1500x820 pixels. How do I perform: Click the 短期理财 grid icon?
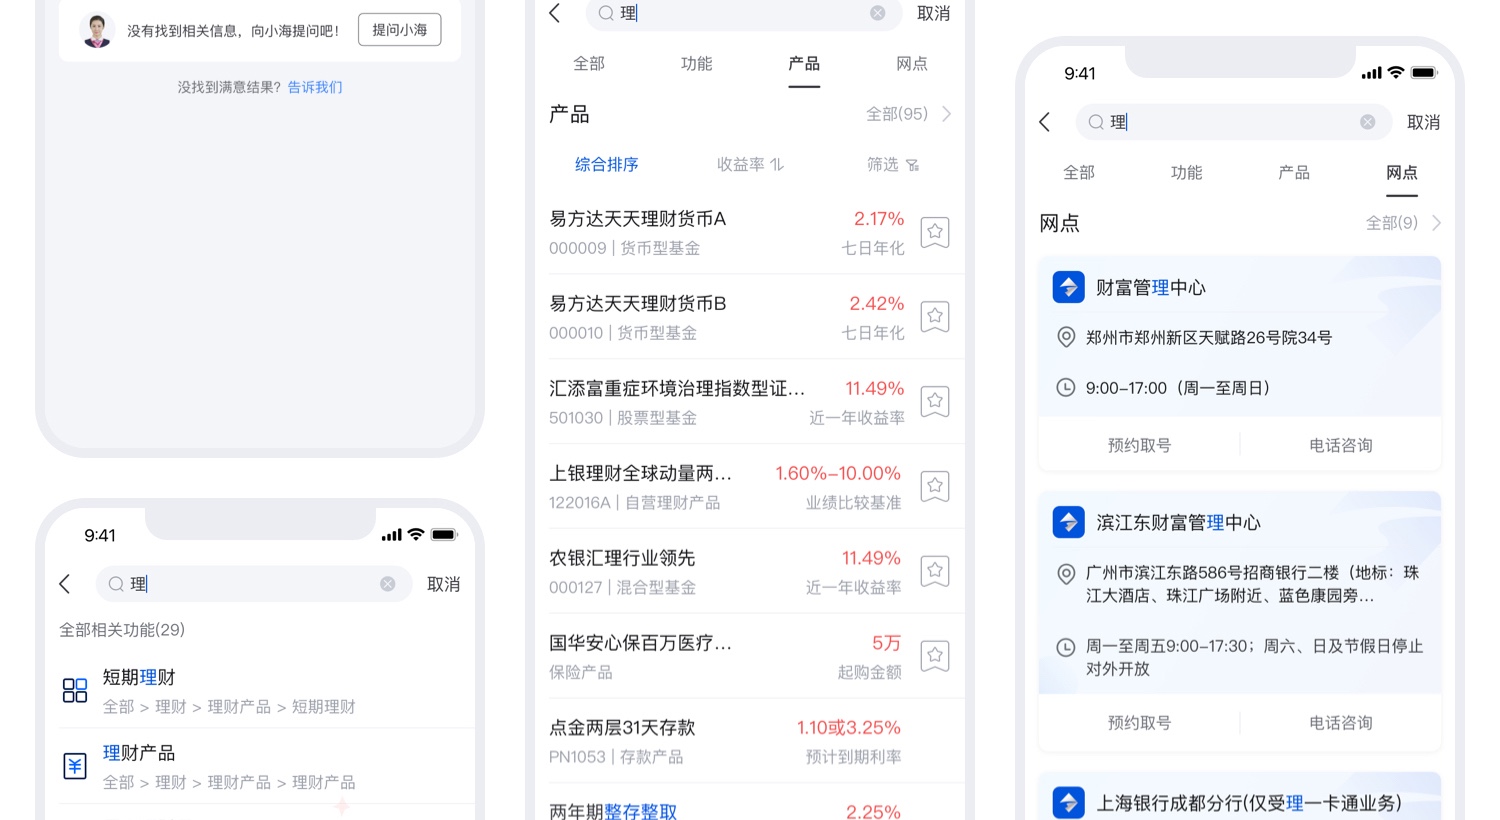coord(75,690)
